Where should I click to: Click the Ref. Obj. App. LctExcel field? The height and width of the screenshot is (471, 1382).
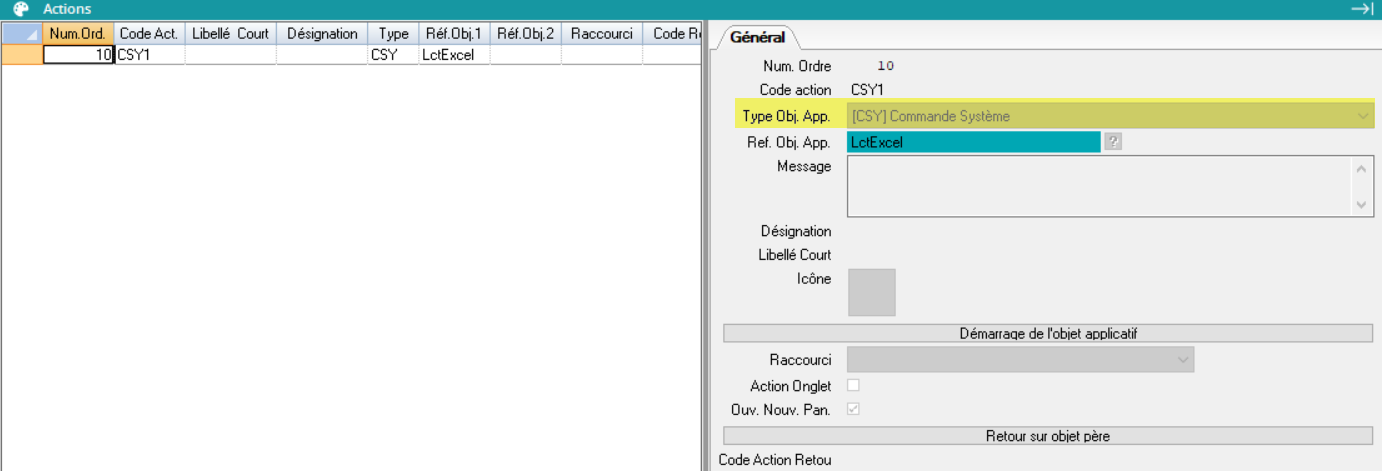(x=972, y=142)
